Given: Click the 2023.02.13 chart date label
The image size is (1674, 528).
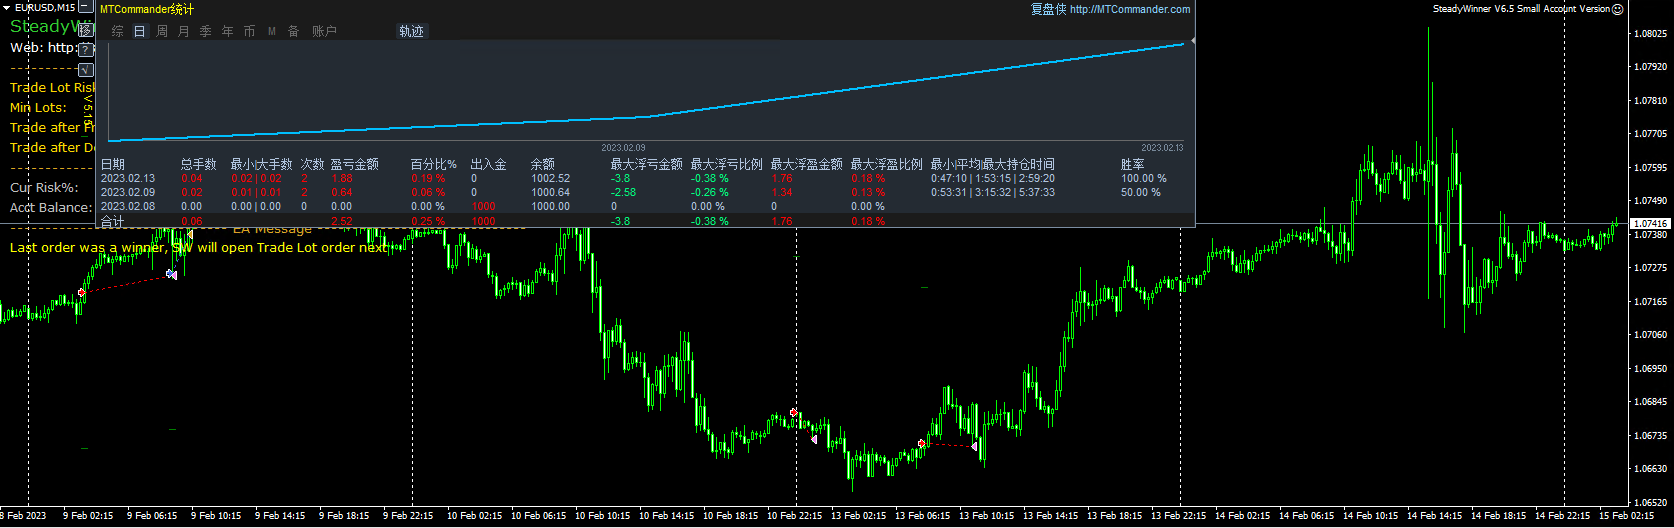Looking at the screenshot, I should pyautogui.click(x=1162, y=148).
